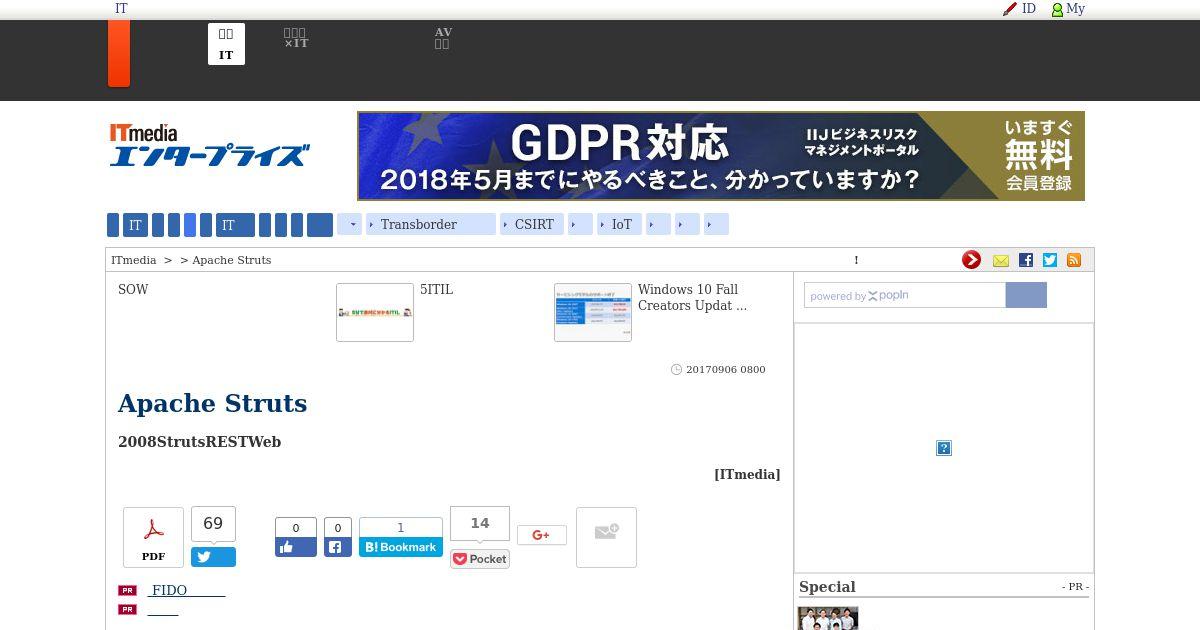Select the AV tab in the dark header

click(442, 38)
